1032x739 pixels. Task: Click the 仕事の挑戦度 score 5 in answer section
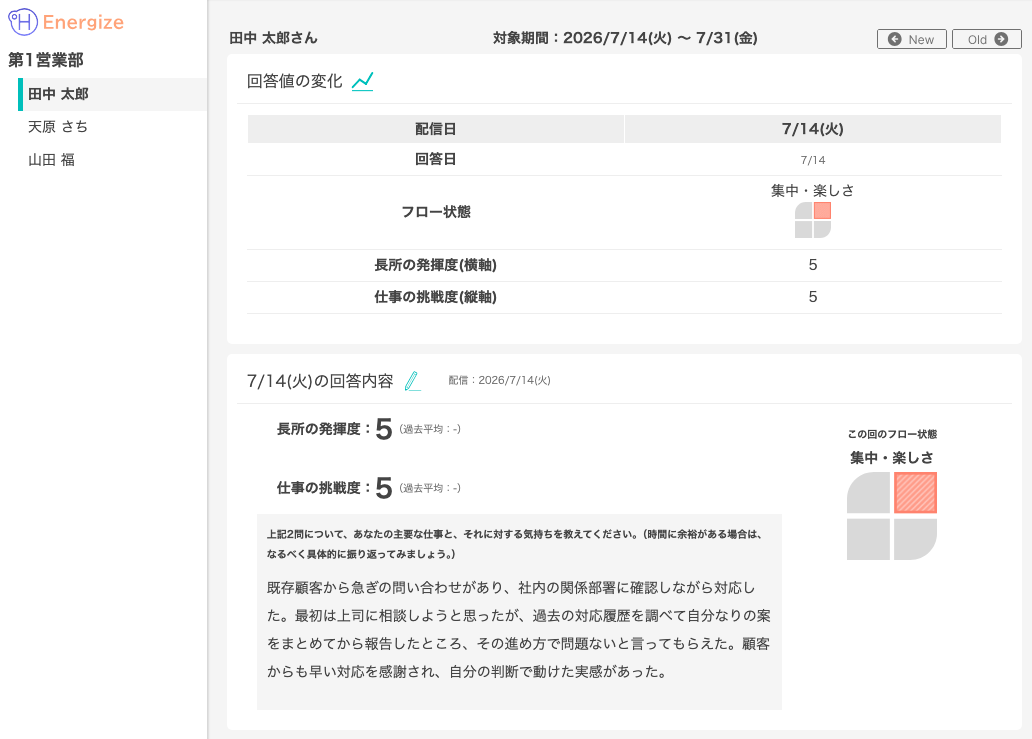pos(384,488)
